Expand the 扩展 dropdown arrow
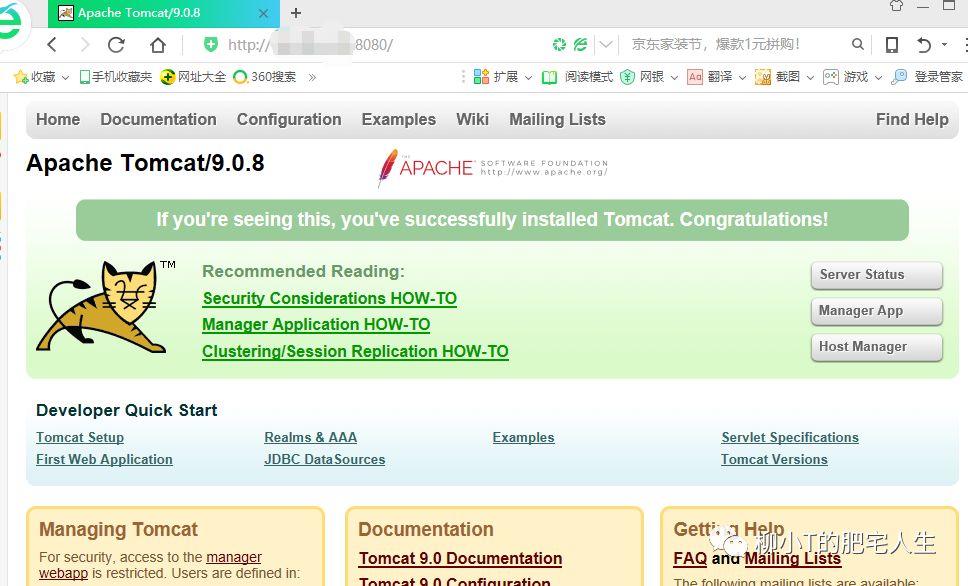Screen dimensions: 968x586 pos(528,78)
